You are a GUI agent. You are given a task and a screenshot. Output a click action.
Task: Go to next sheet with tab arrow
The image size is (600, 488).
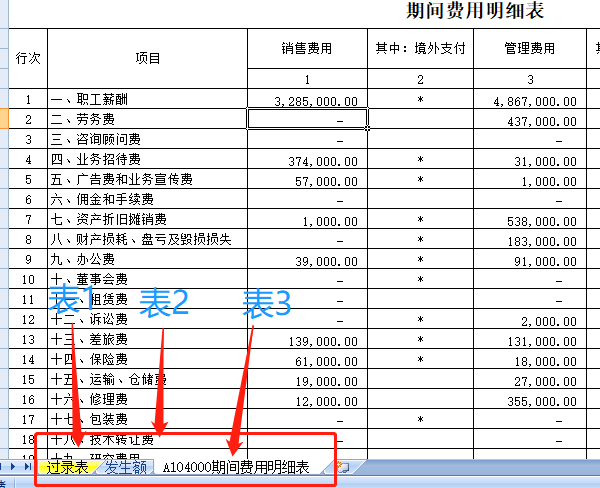[x=13, y=466]
